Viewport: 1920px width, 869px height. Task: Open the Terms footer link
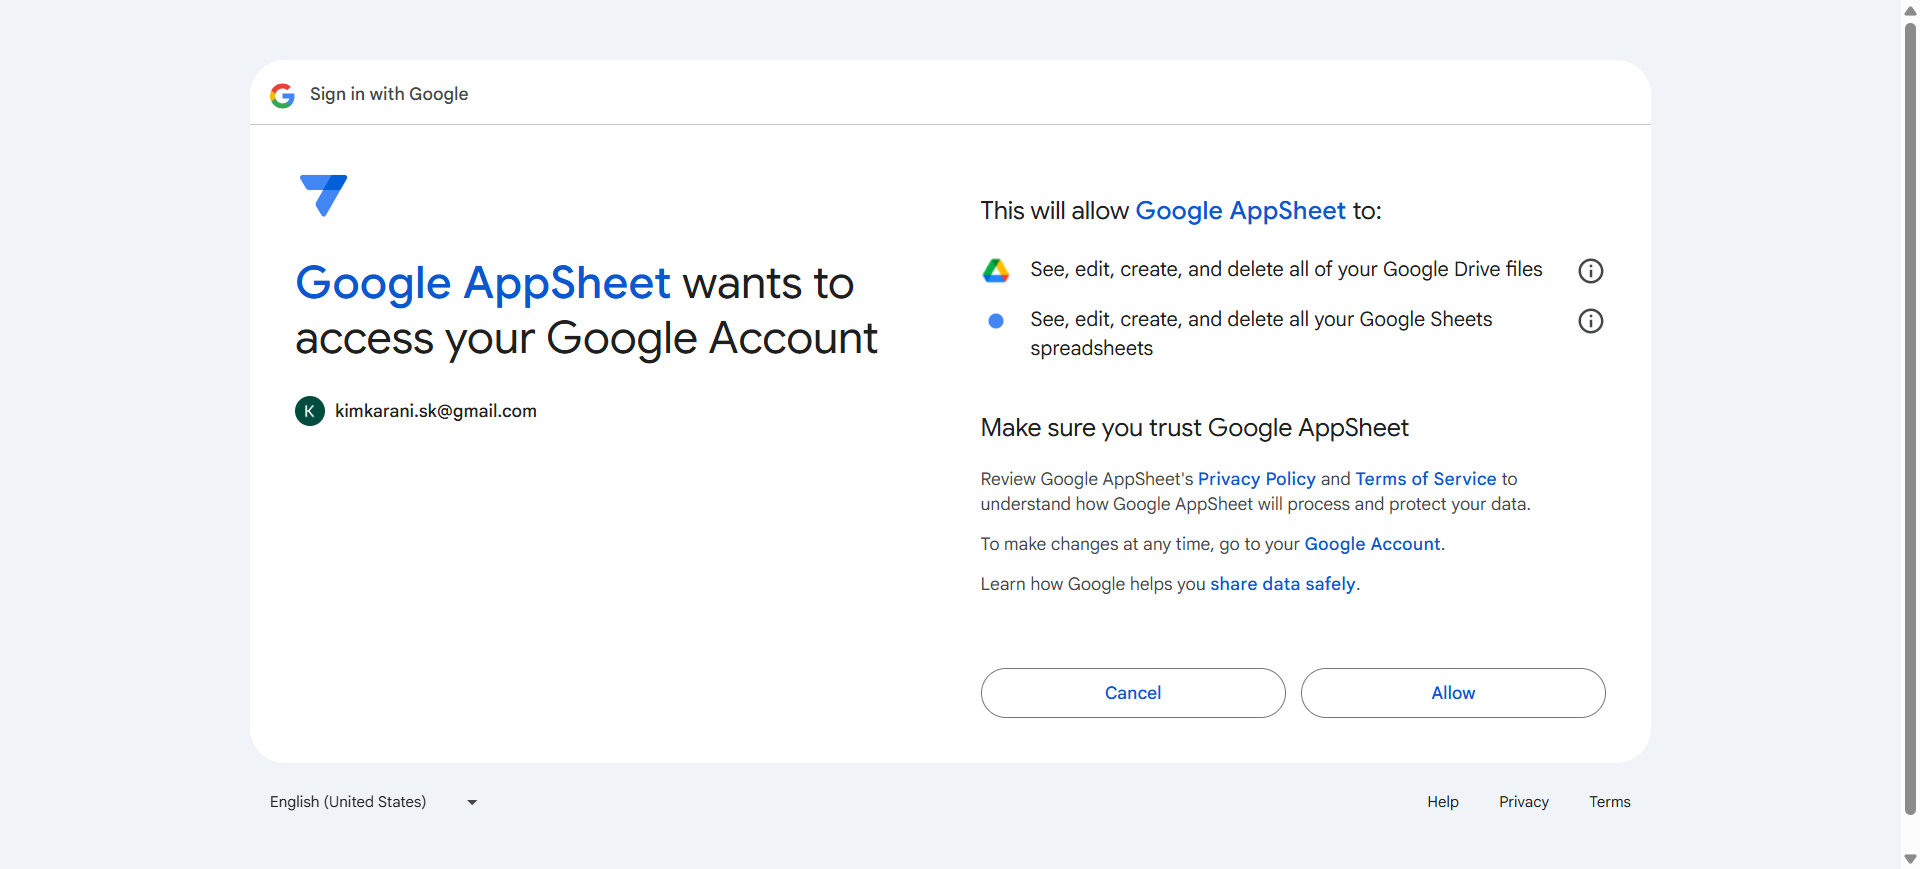1609,802
